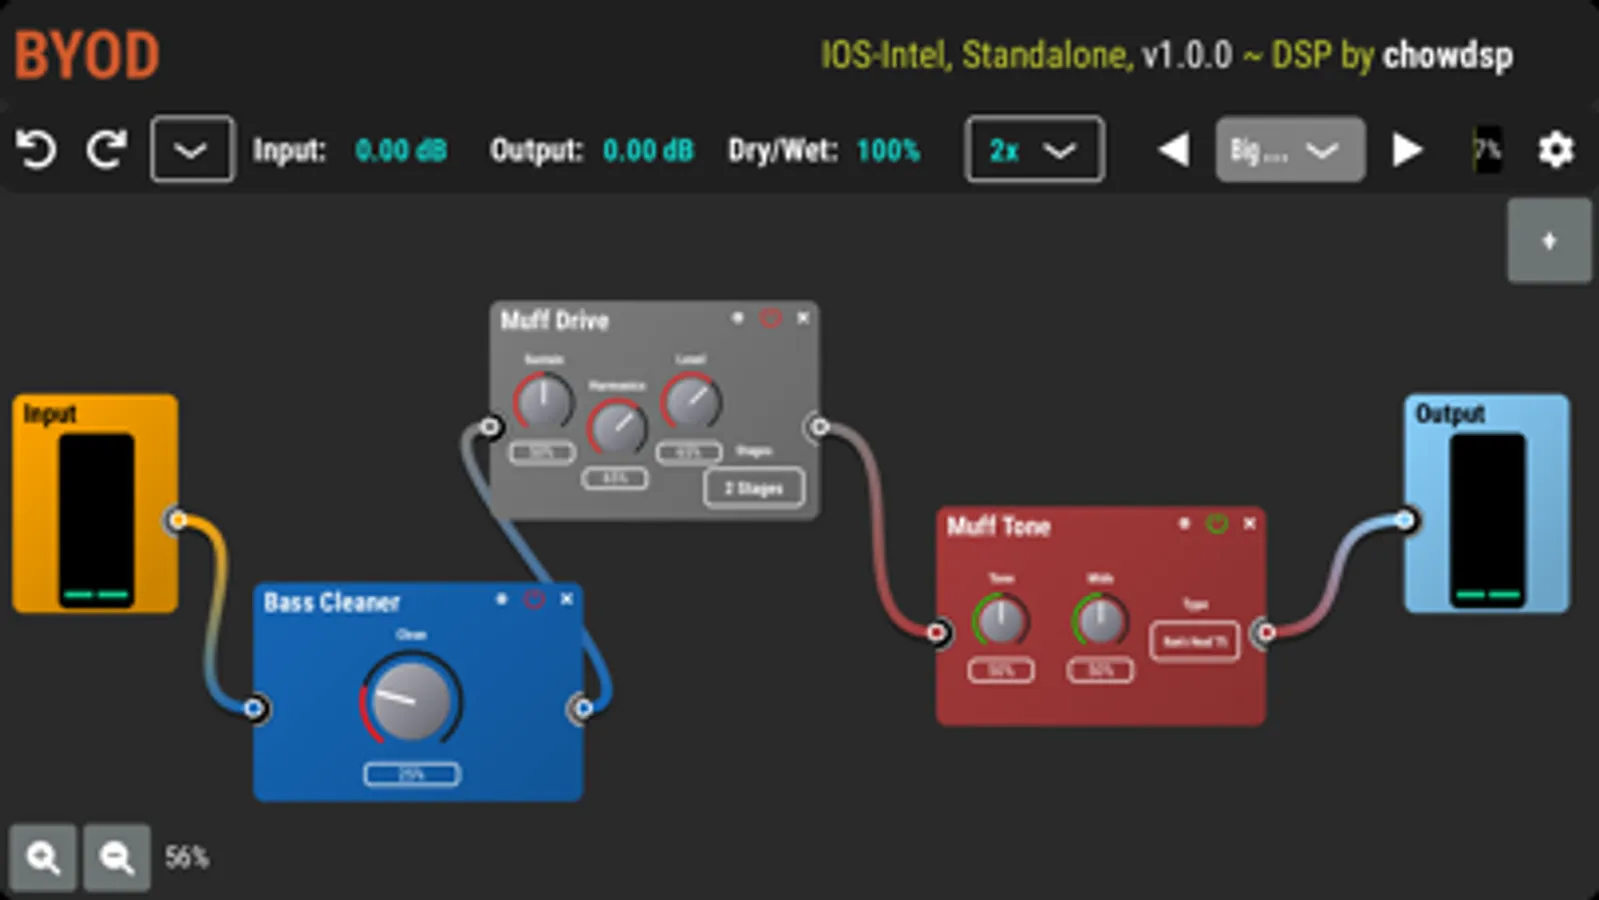Remove the Bass Cleaner module
1599x900 pixels.
[x=567, y=599]
